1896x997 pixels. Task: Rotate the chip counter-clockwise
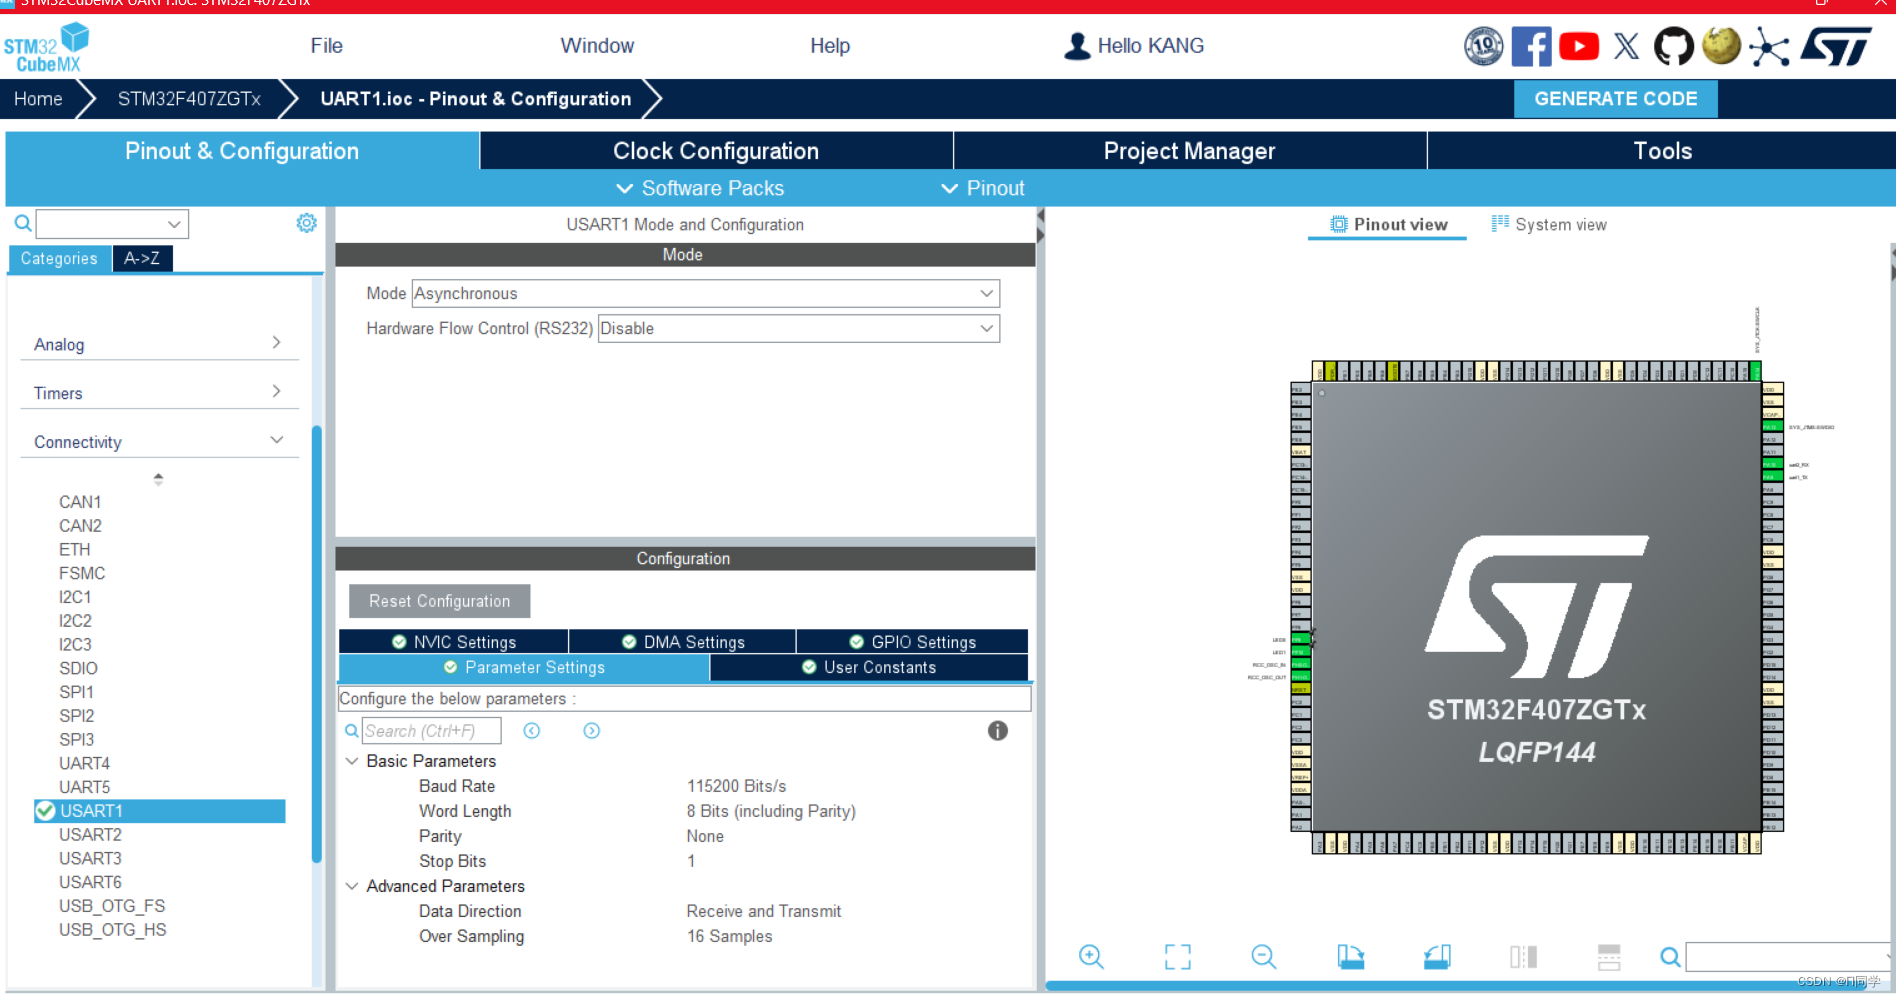1437,957
